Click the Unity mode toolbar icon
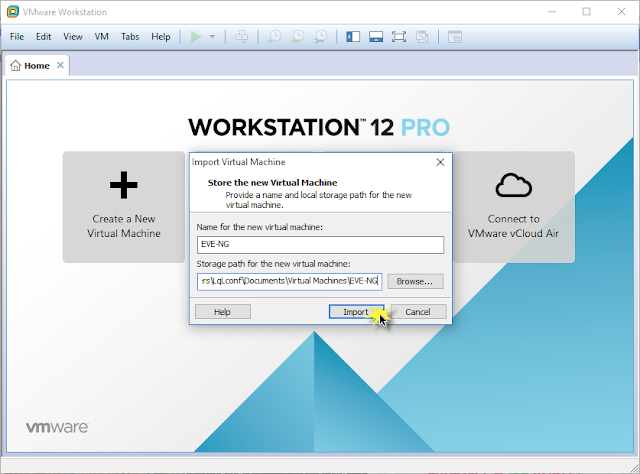This screenshot has width=640, height=474. [422, 37]
